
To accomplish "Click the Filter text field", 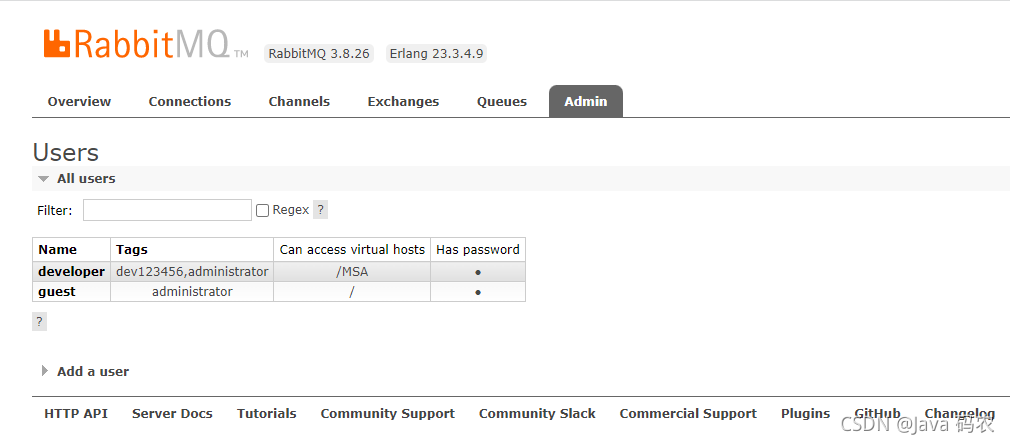I will 167,210.
